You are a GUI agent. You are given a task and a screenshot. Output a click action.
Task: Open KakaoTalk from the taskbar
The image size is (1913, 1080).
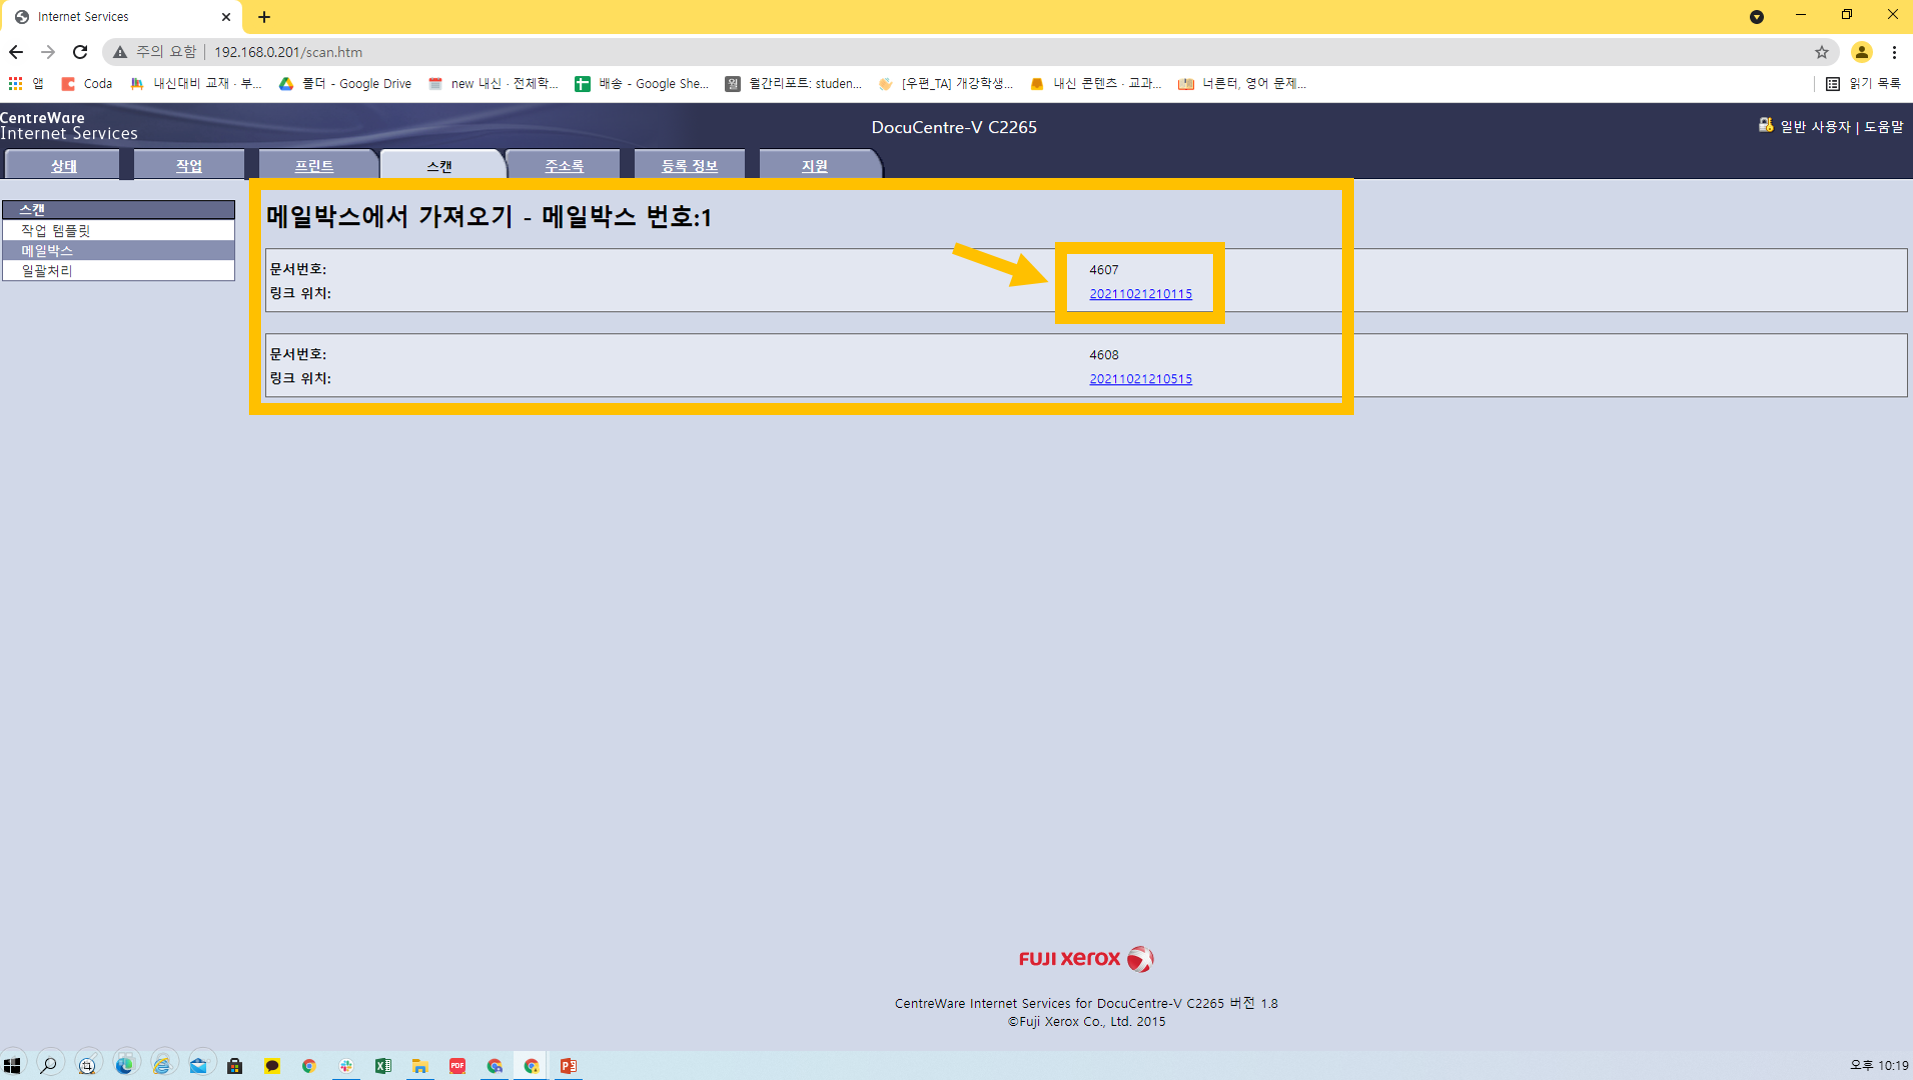coord(272,1065)
